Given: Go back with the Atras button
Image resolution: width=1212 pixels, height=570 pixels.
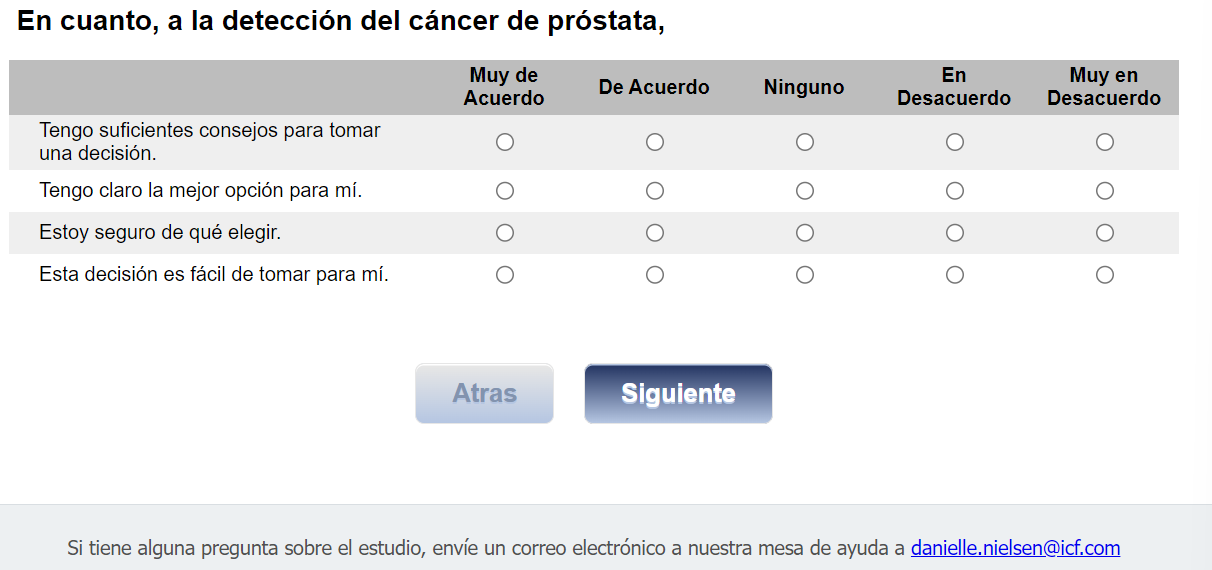Looking at the screenshot, I should coord(484,393).
